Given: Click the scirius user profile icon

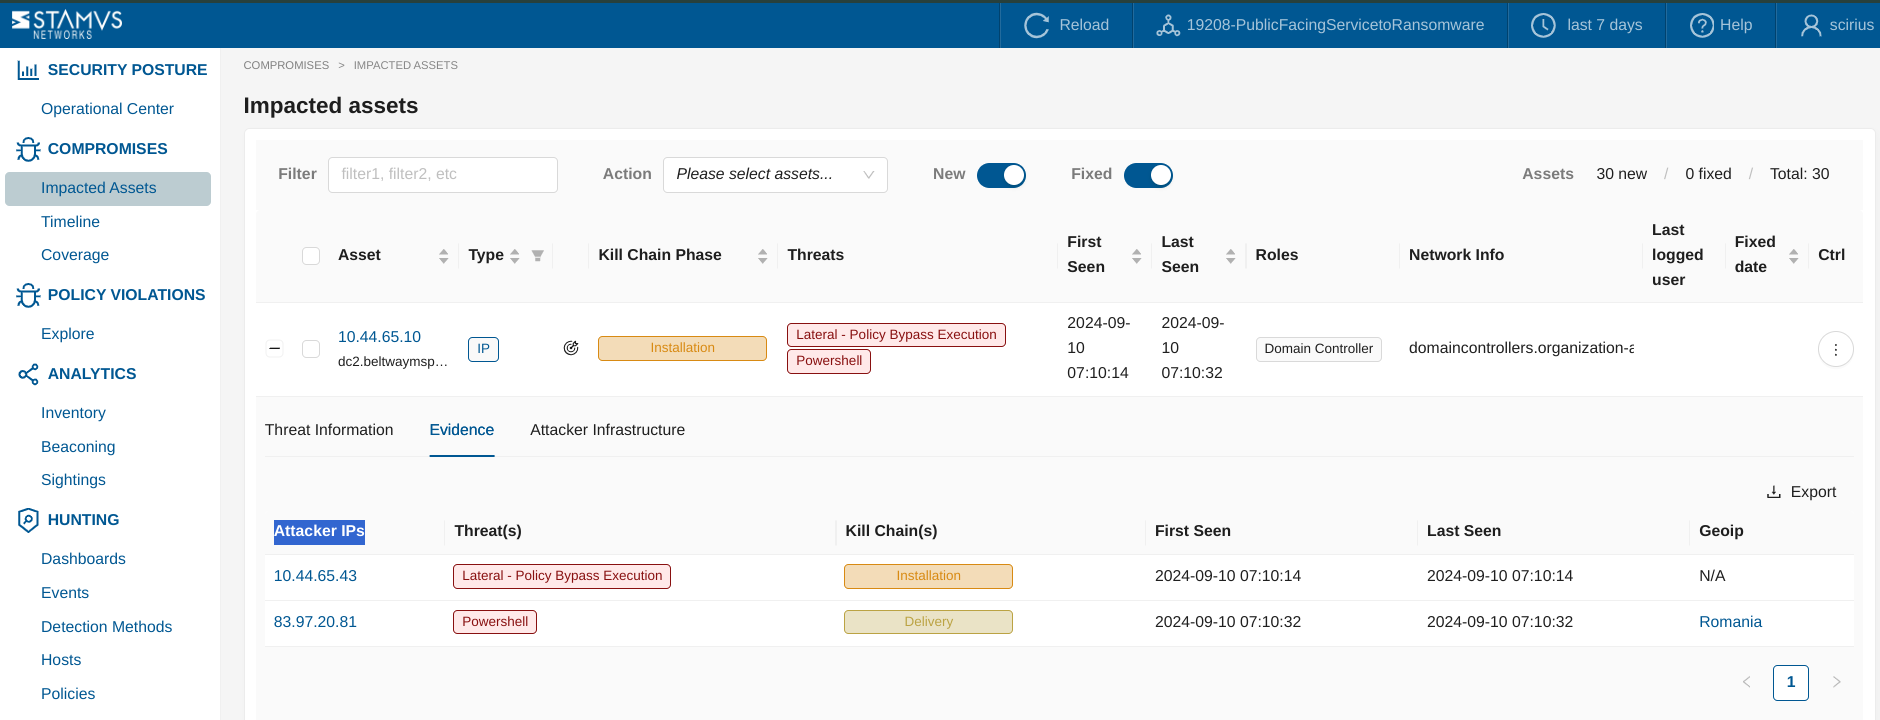Looking at the screenshot, I should [x=1810, y=25].
